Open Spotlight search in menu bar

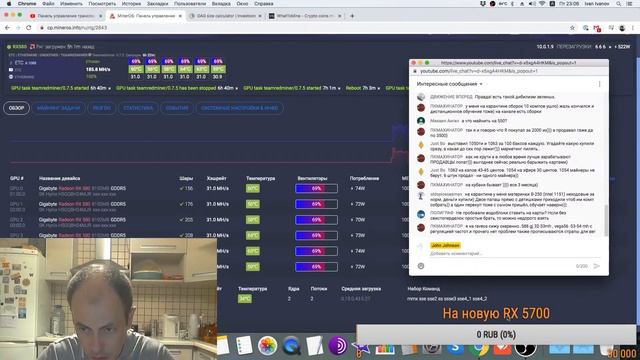(619, 4)
